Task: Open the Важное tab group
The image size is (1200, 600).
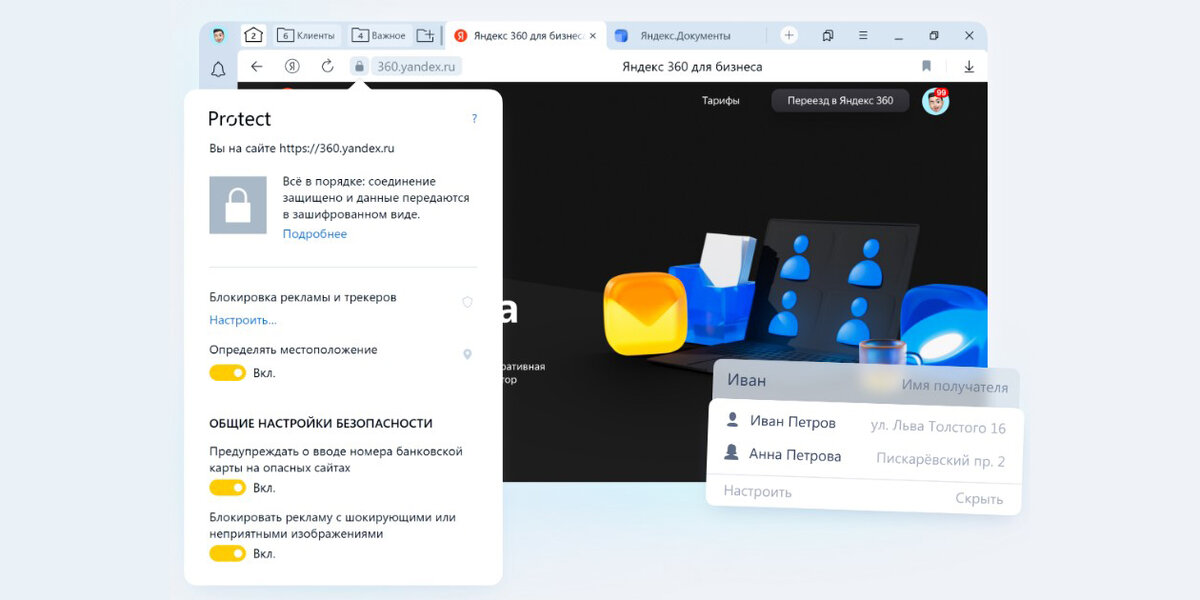Action: tap(379, 35)
